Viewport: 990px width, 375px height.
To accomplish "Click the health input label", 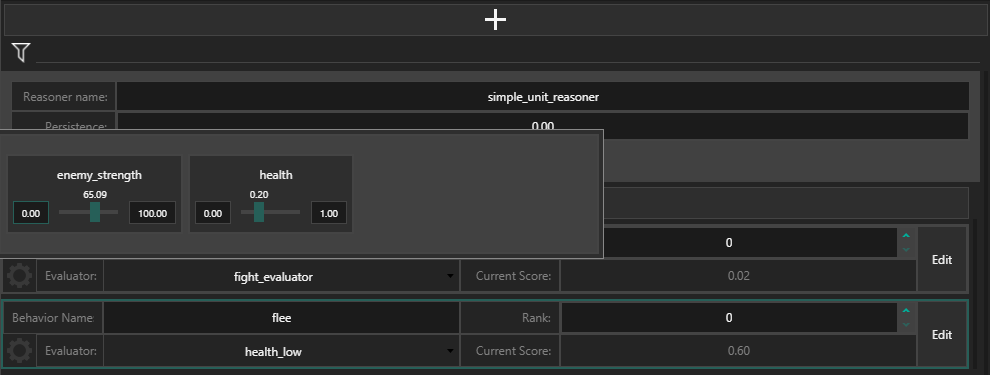I will click(x=276, y=175).
